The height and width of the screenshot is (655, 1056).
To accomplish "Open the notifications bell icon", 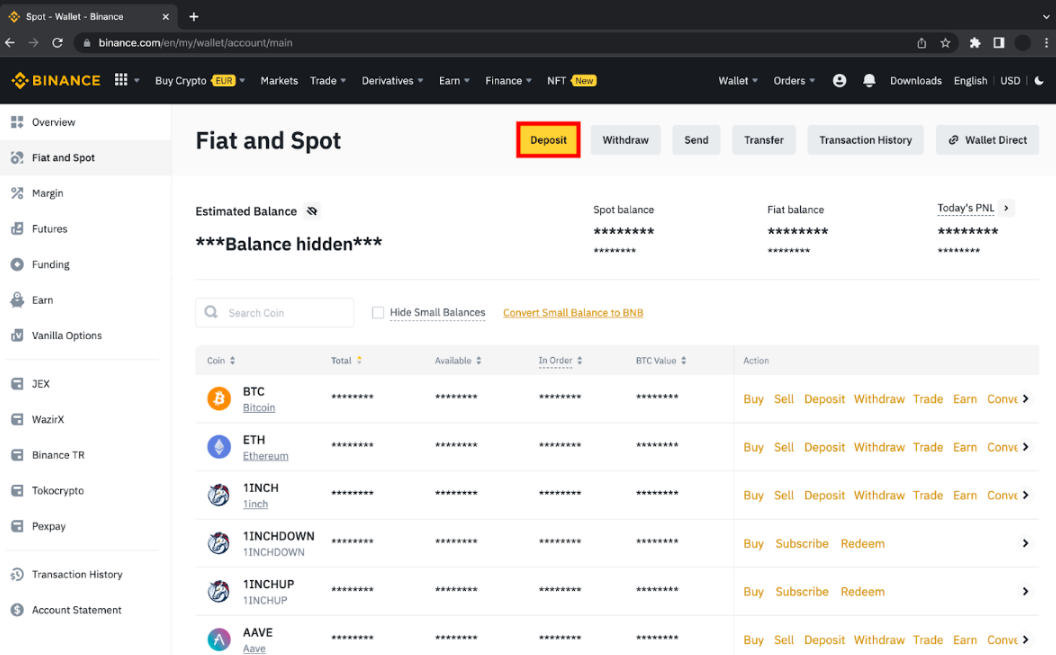I will pyautogui.click(x=869, y=81).
